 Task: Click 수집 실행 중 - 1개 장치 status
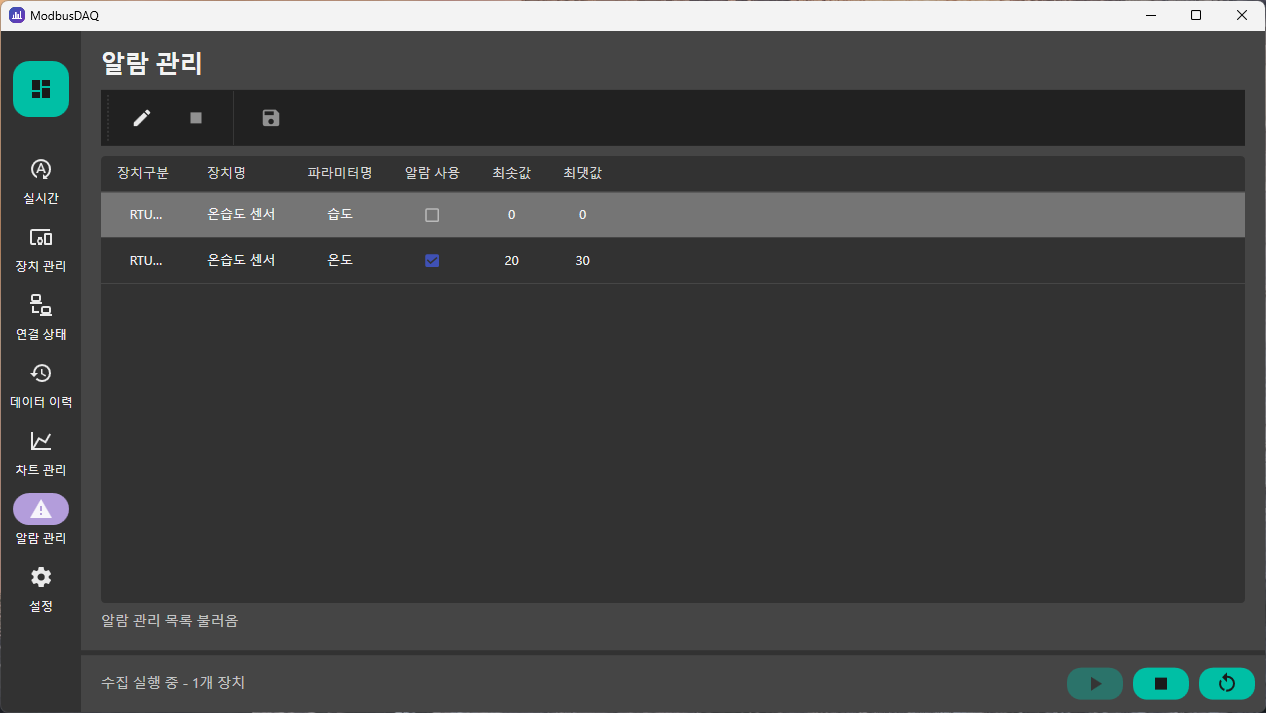tap(173, 683)
